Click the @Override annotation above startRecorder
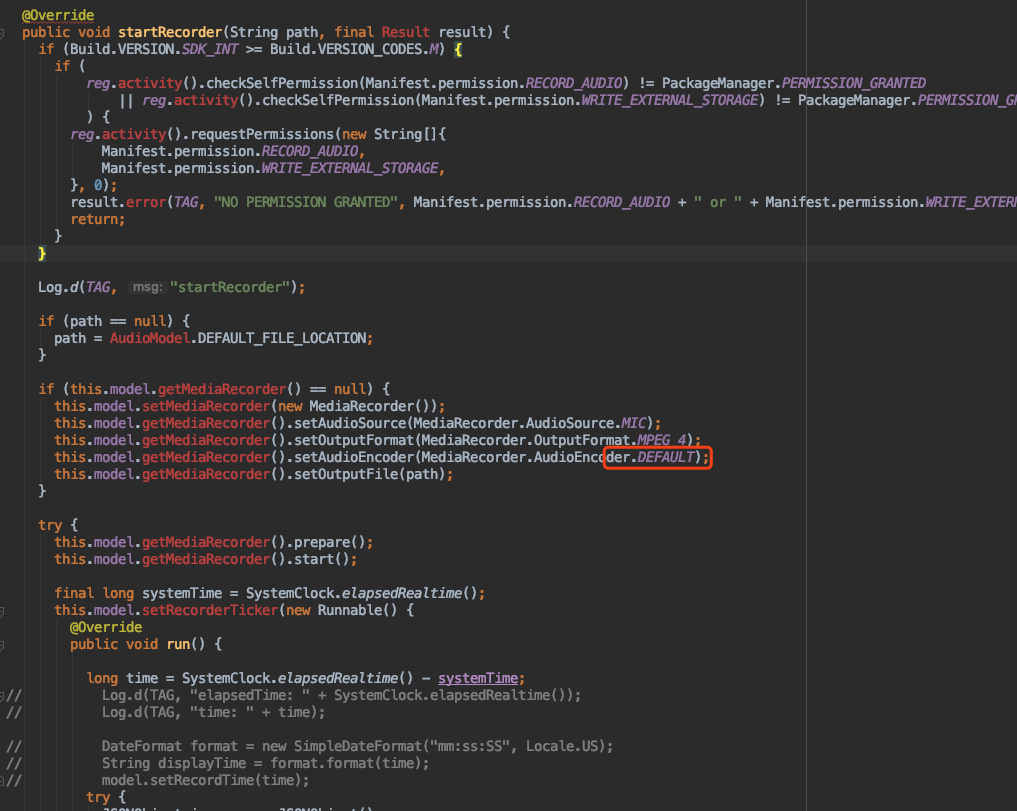This screenshot has height=811, width=1017. pyautogui.click(x=59, y=14)
